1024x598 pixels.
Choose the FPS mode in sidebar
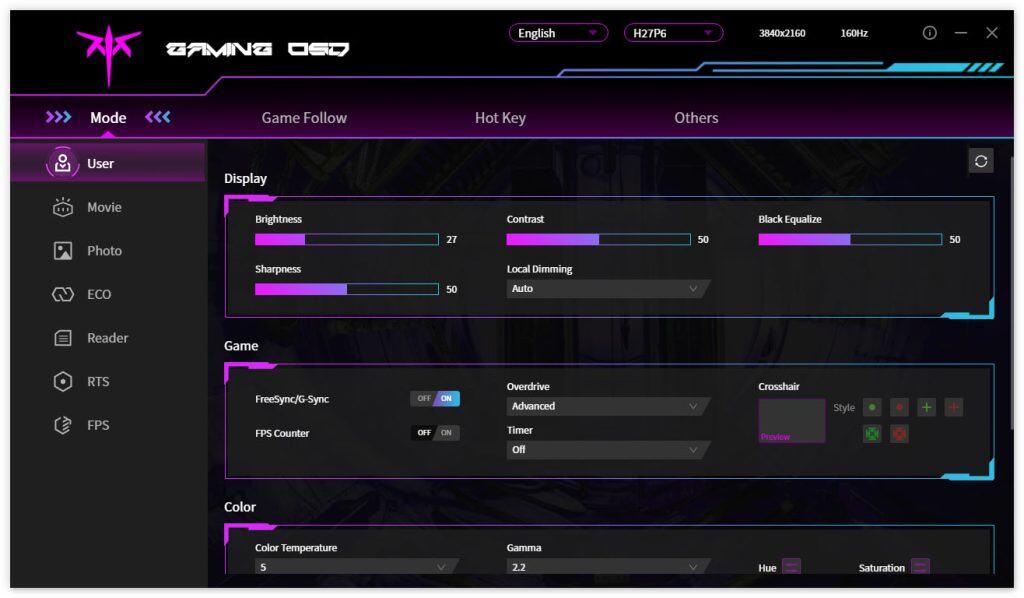coord(98,425)
